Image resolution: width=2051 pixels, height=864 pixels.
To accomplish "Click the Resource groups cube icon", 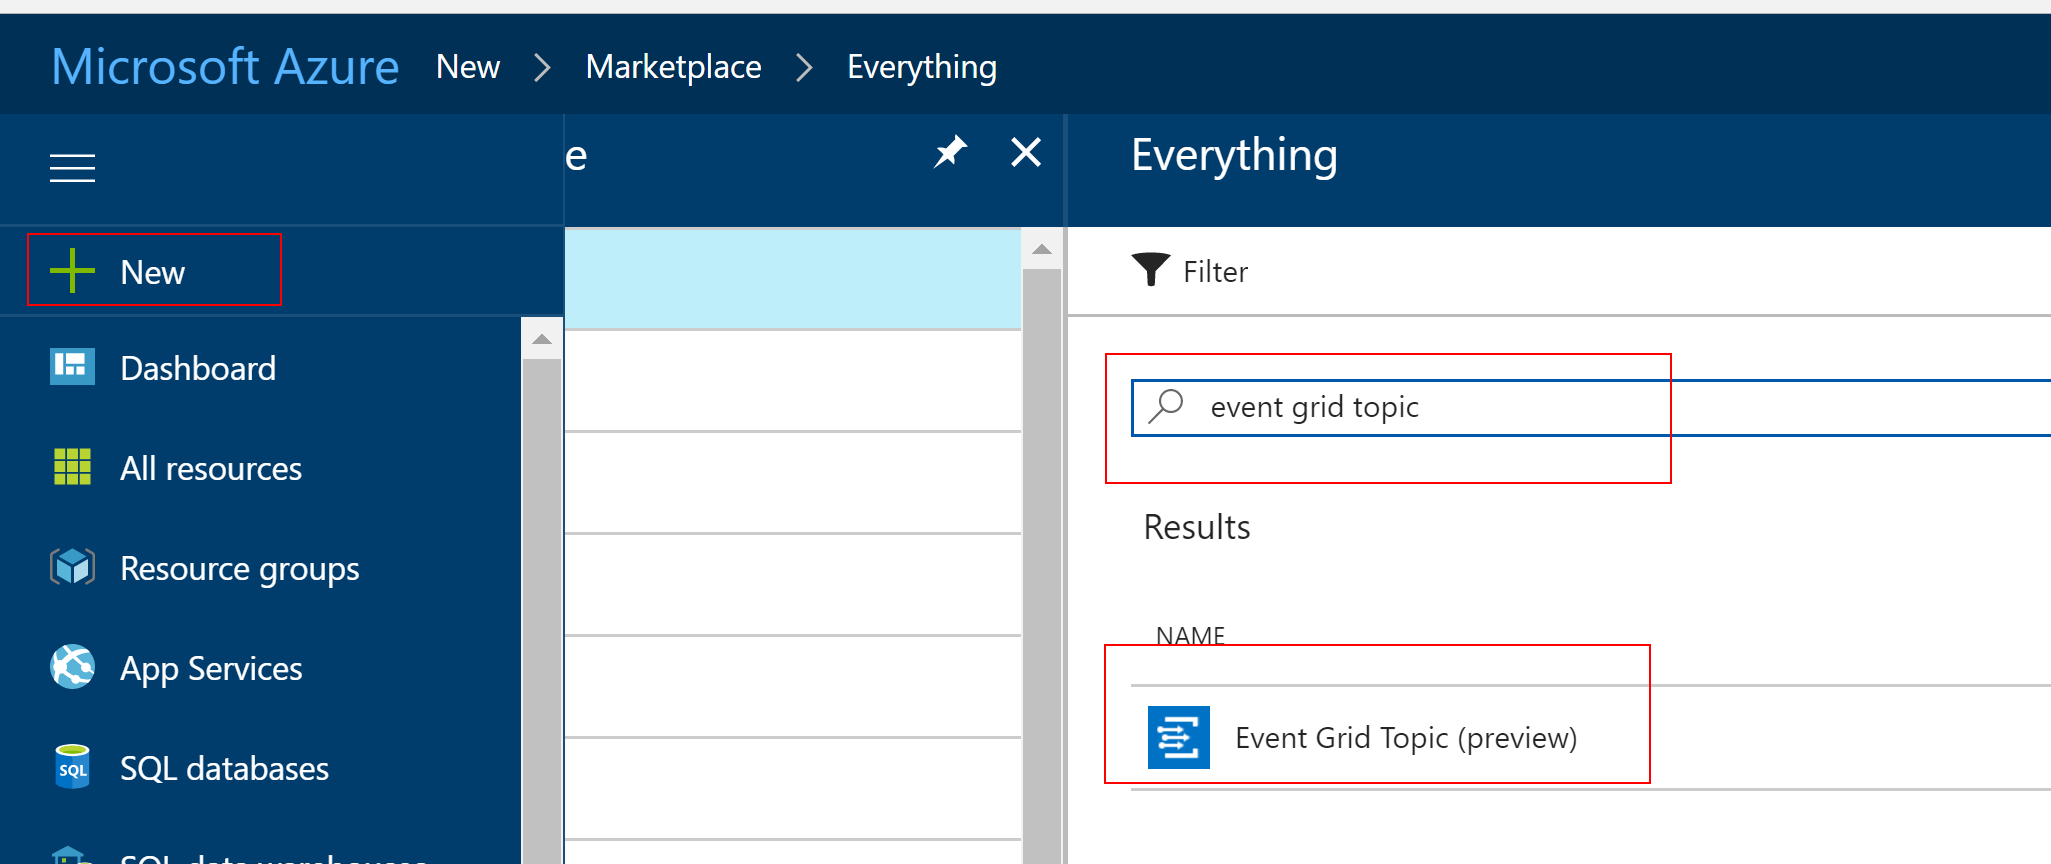I will [x=72, y=567].
